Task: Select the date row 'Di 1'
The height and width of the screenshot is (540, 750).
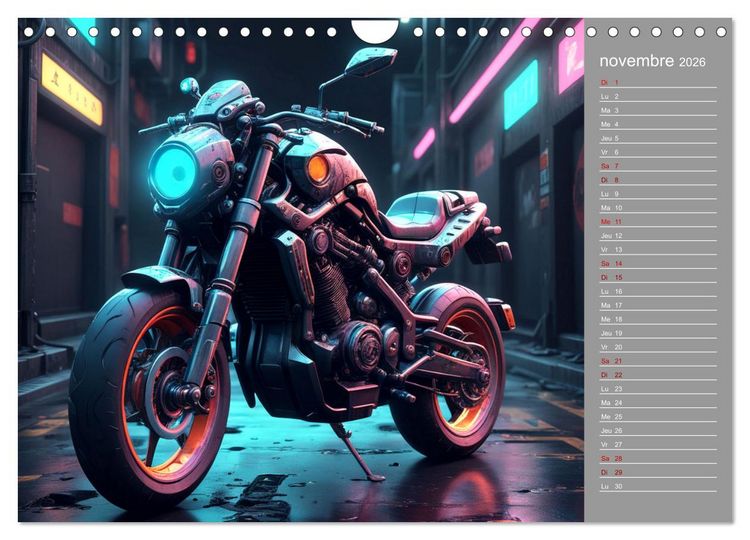Action: 658,82
